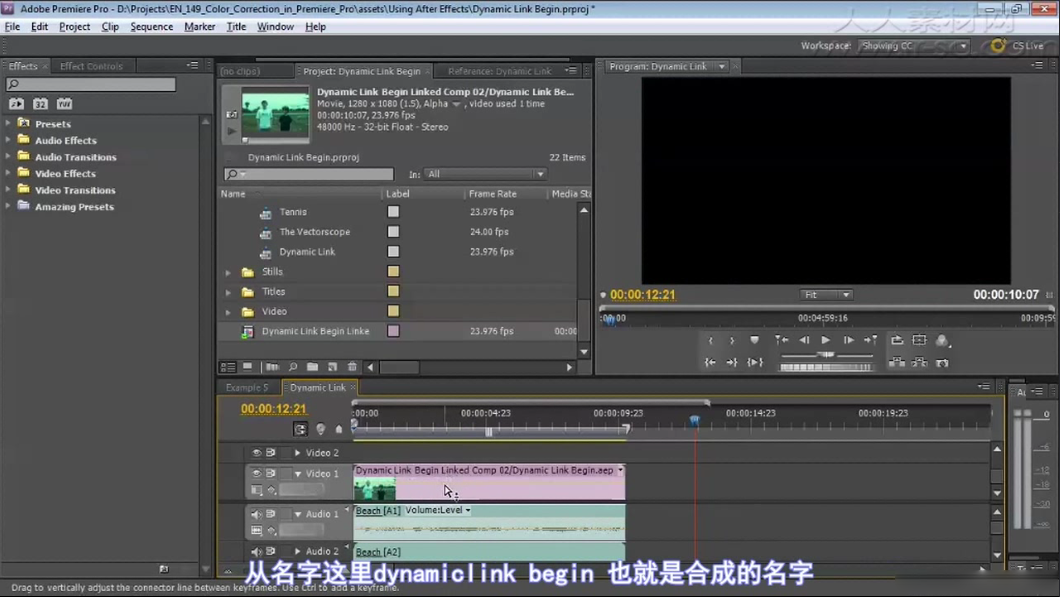Switch to the Effect Controls tab
The image size is (1060, 597).
click(x=91, y=66)
